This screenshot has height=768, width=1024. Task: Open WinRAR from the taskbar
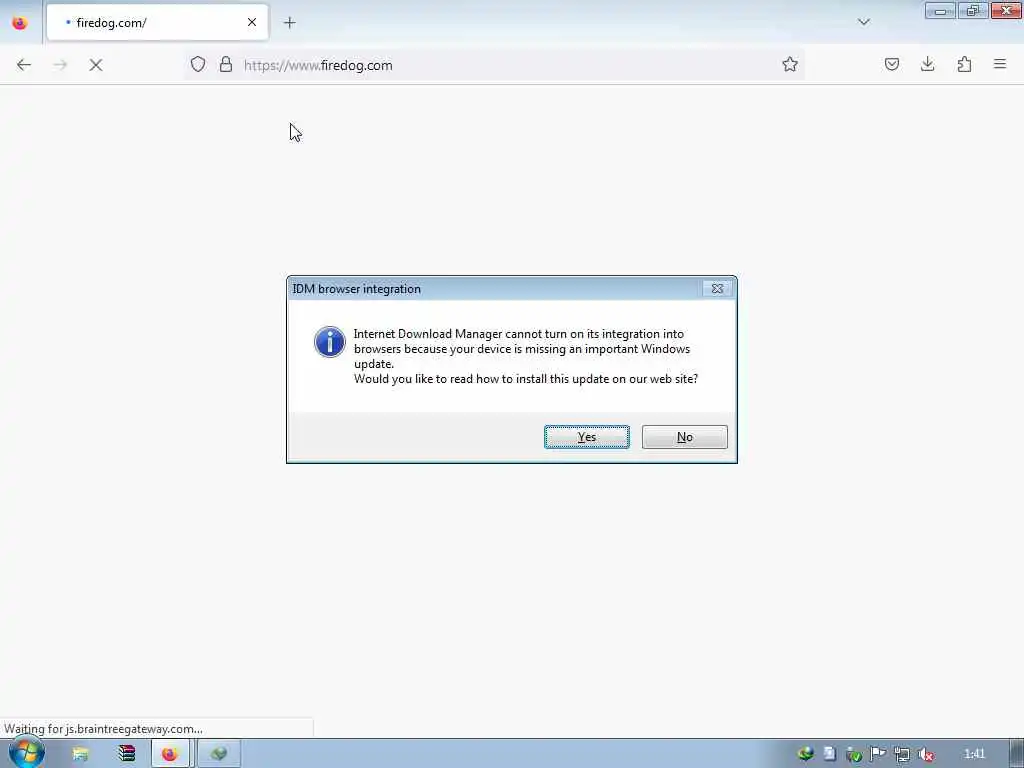tap(127, 754)
